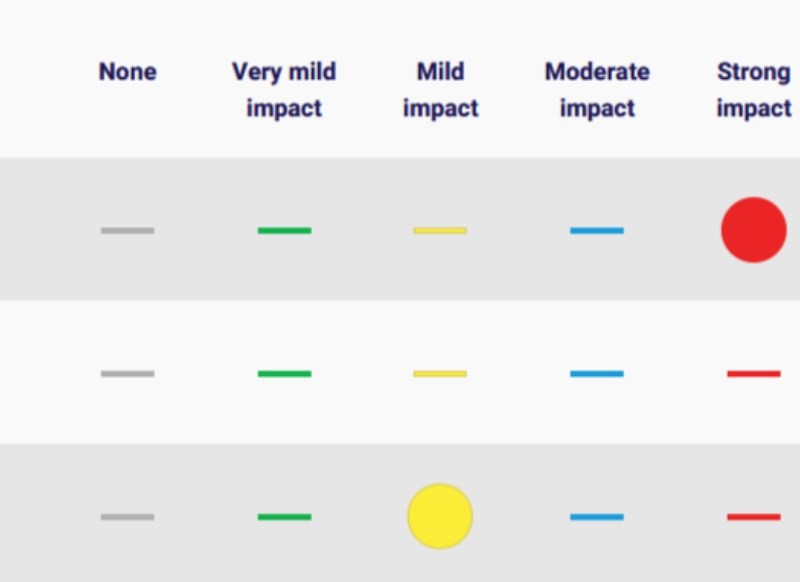Viewport: 800px width, 582px height.
Task: Select None in the third row
Action: click(127, 517)
